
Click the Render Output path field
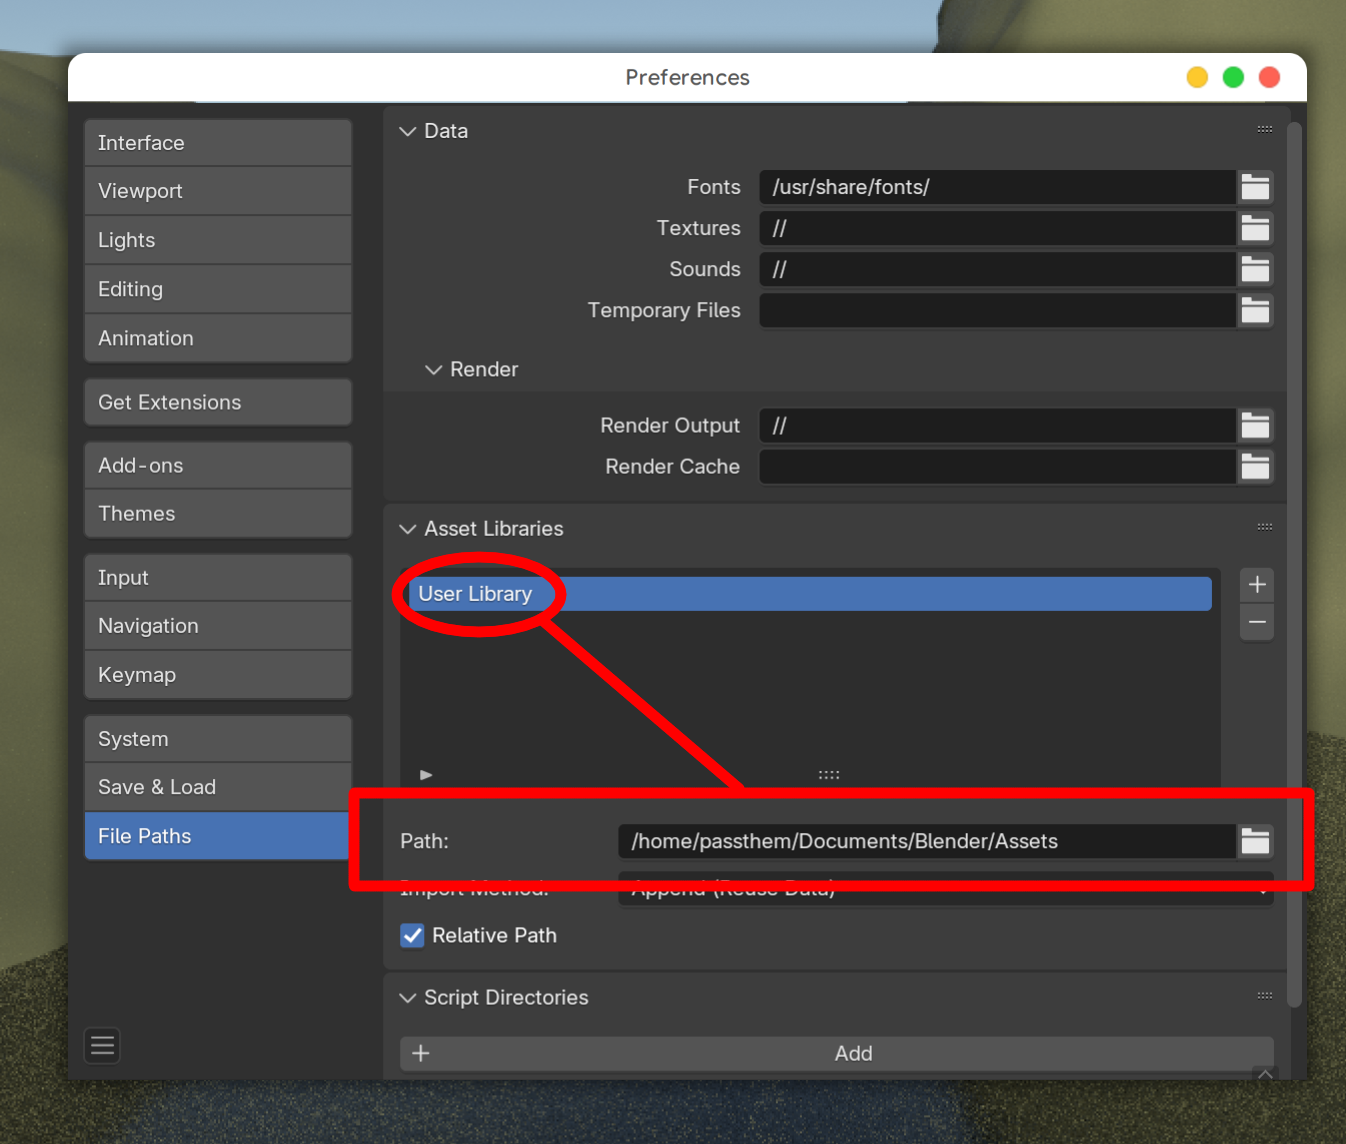[x=997, y=425]
